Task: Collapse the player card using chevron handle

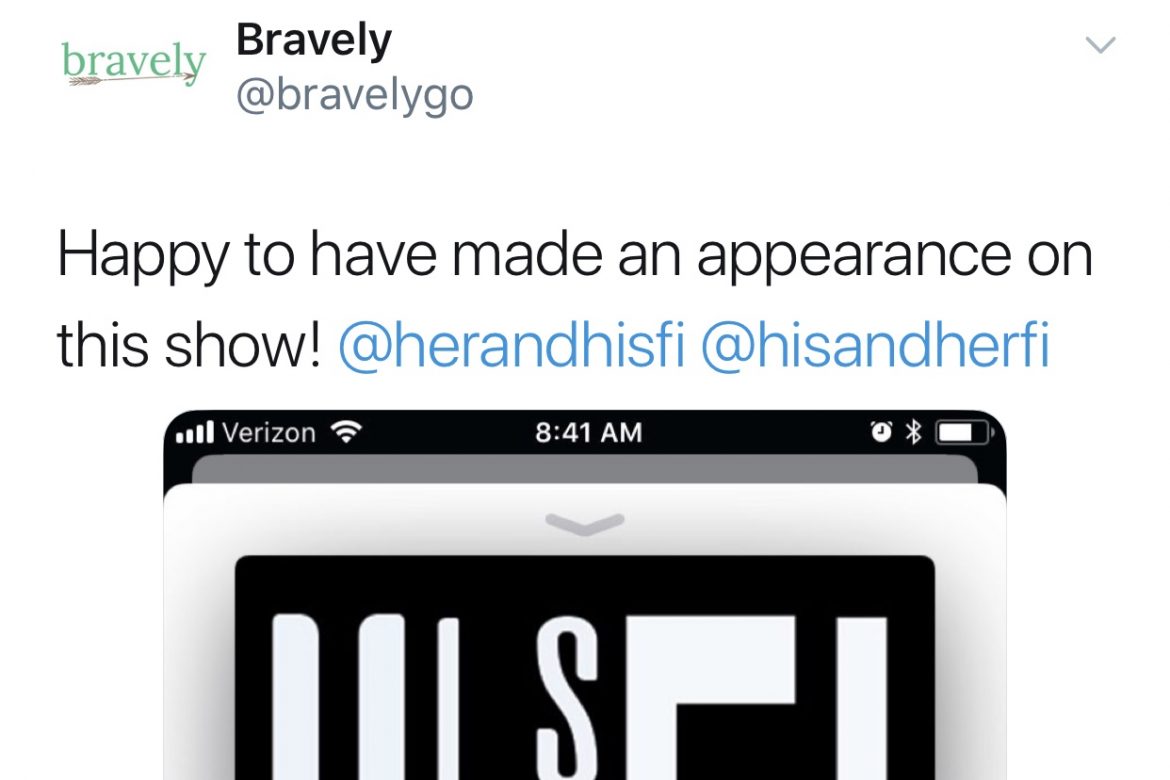Action: [584, 524]
